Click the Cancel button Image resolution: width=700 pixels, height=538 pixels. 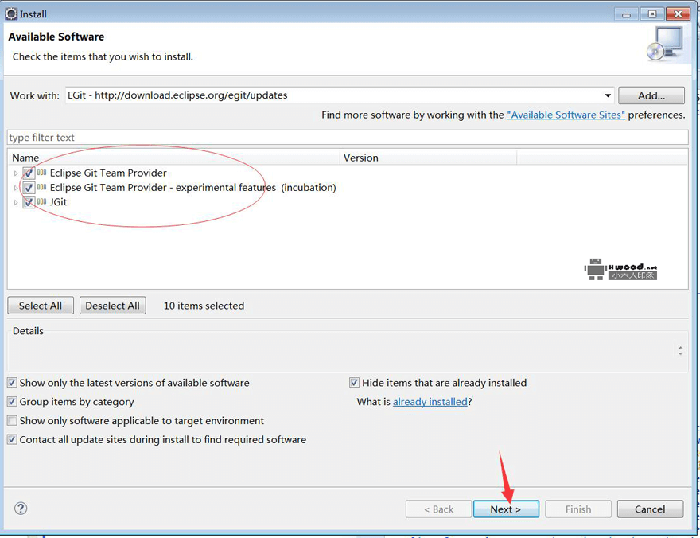(650, 509)
